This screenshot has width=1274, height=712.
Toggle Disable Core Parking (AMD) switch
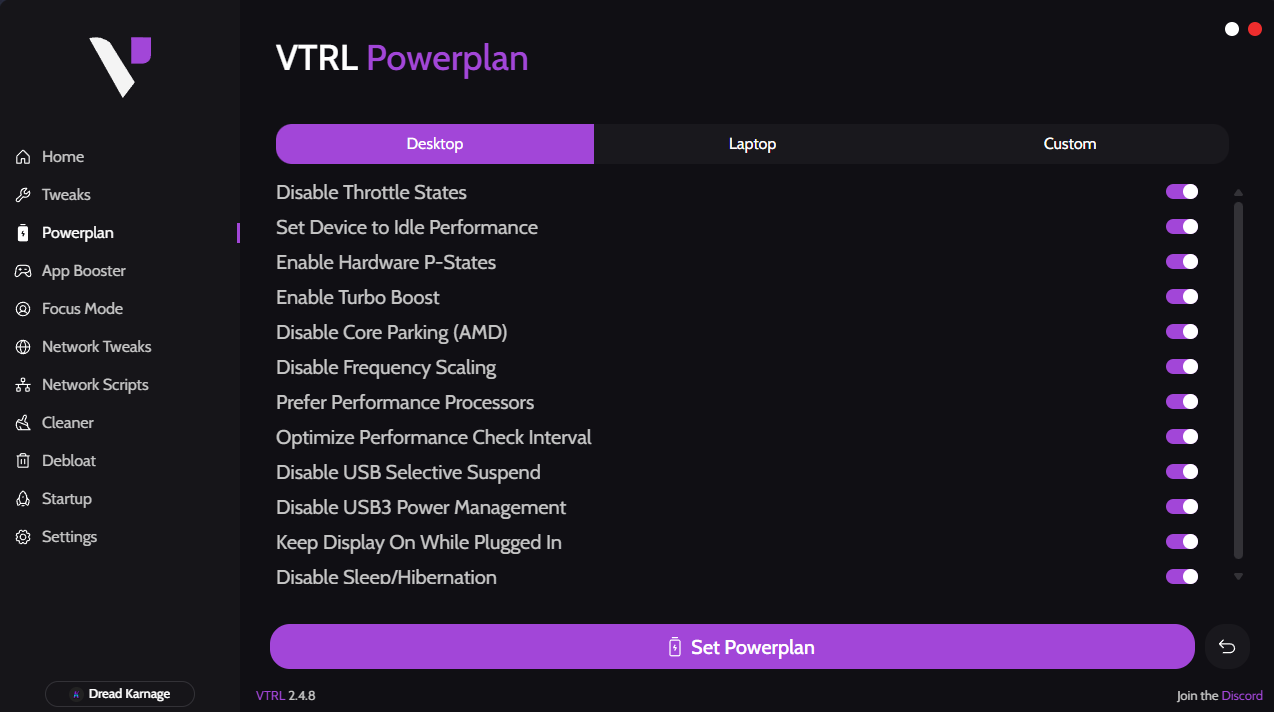(1182, 332)
